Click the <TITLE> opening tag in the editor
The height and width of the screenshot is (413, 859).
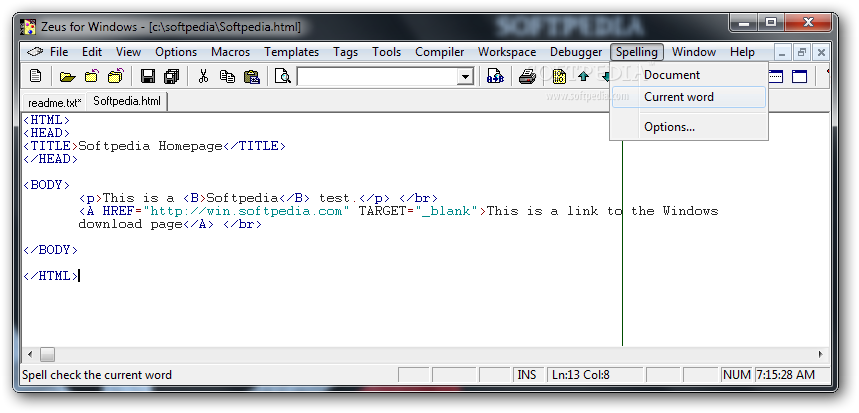click(x=51, y=146)
